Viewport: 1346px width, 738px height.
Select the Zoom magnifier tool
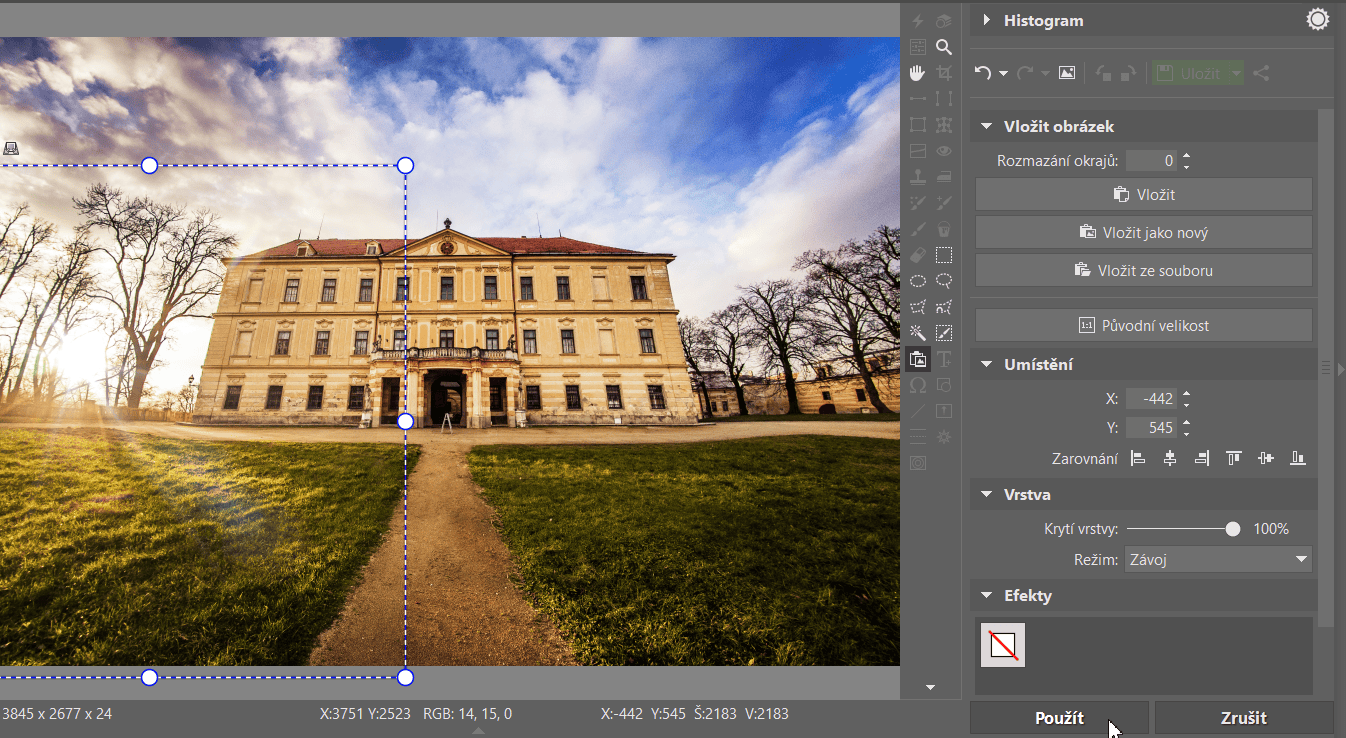944,47
